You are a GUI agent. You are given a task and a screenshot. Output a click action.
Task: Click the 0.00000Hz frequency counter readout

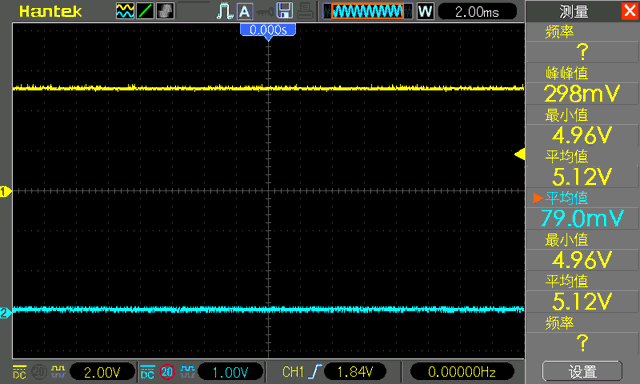462,372
